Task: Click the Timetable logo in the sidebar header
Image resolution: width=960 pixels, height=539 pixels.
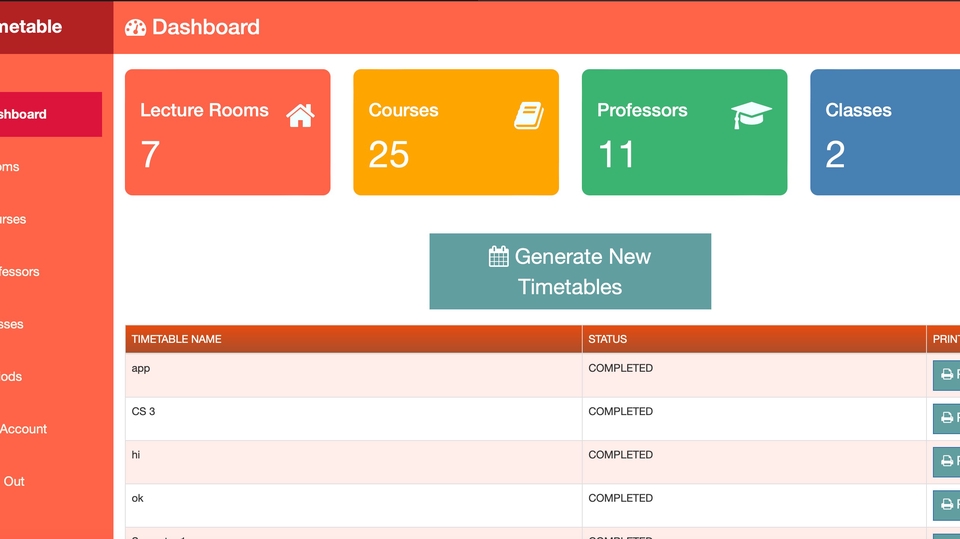Action: [x=31, y=27]
